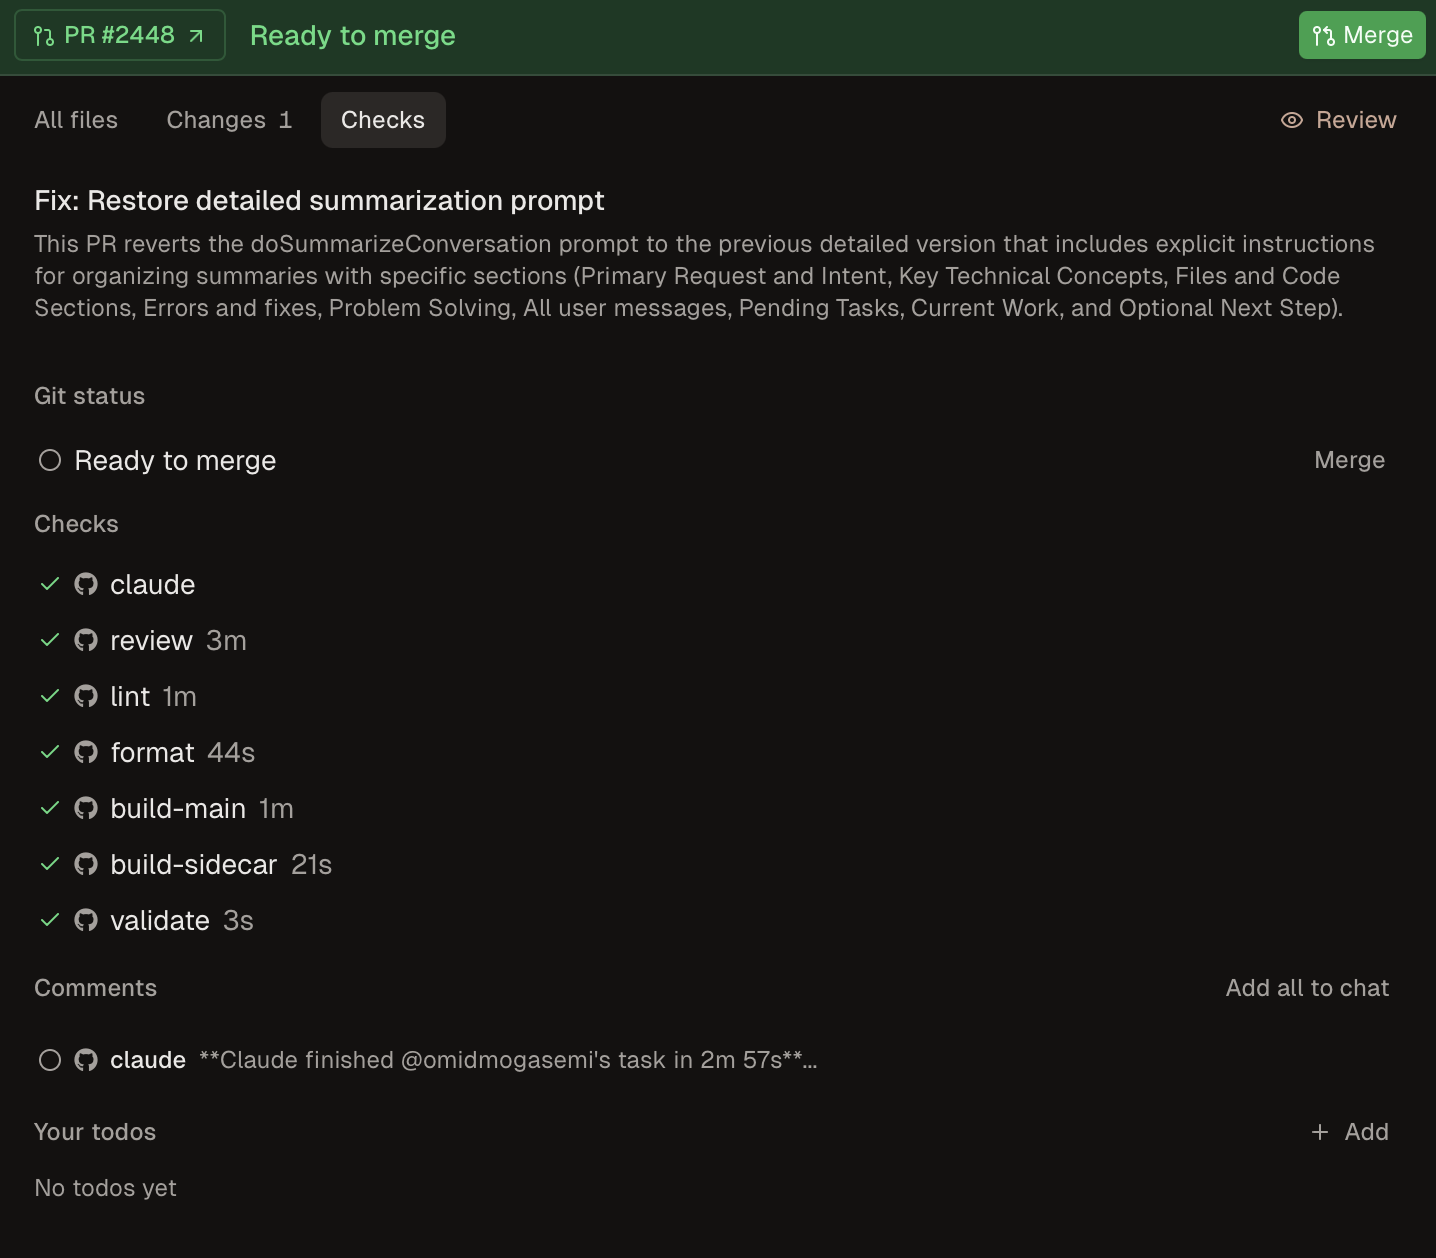Click the GitHub icon beside the claude check

coord(86,584)
